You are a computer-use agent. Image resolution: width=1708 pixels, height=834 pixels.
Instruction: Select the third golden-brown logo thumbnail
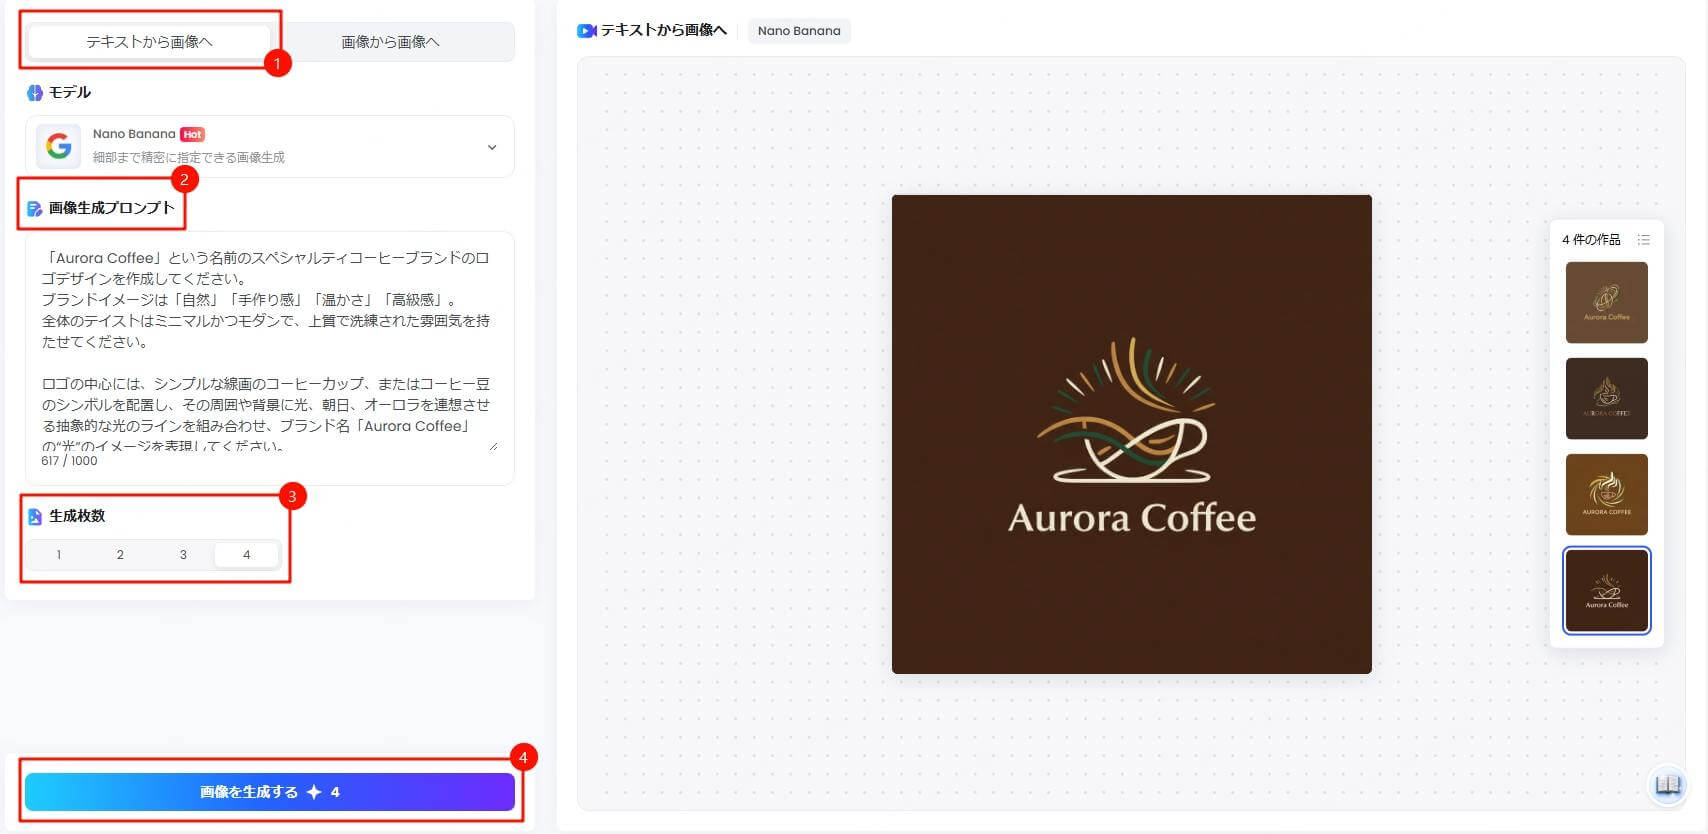(x=1606, y=494)
